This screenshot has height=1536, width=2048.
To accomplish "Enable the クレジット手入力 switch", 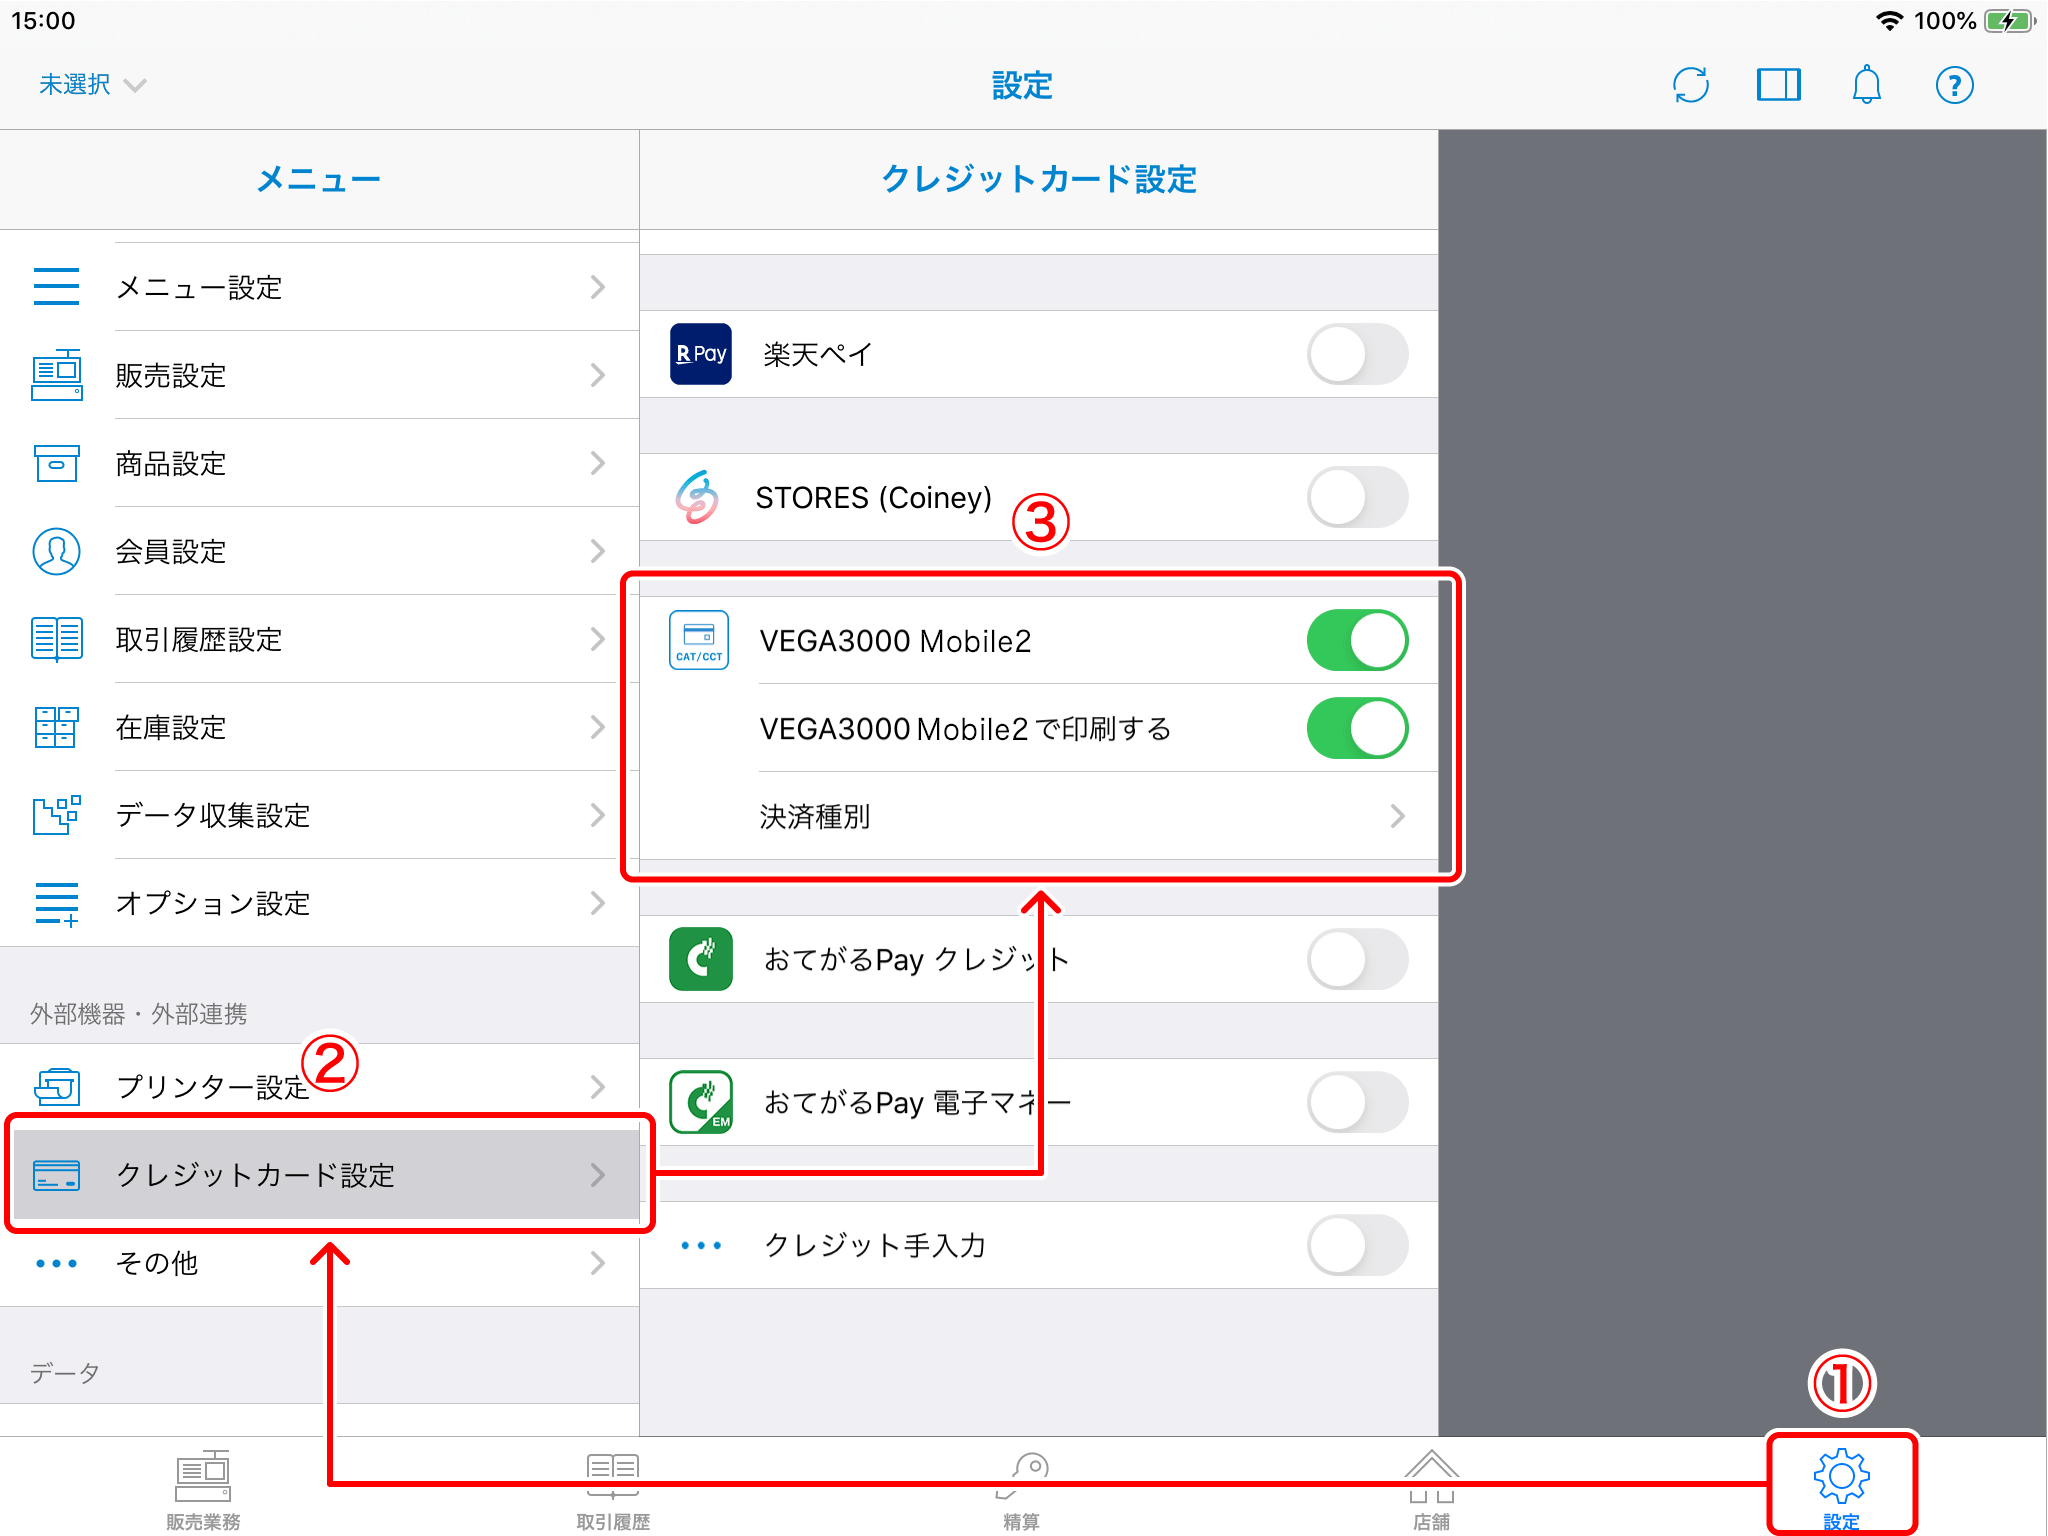I will click(x=1357, y=1245).
